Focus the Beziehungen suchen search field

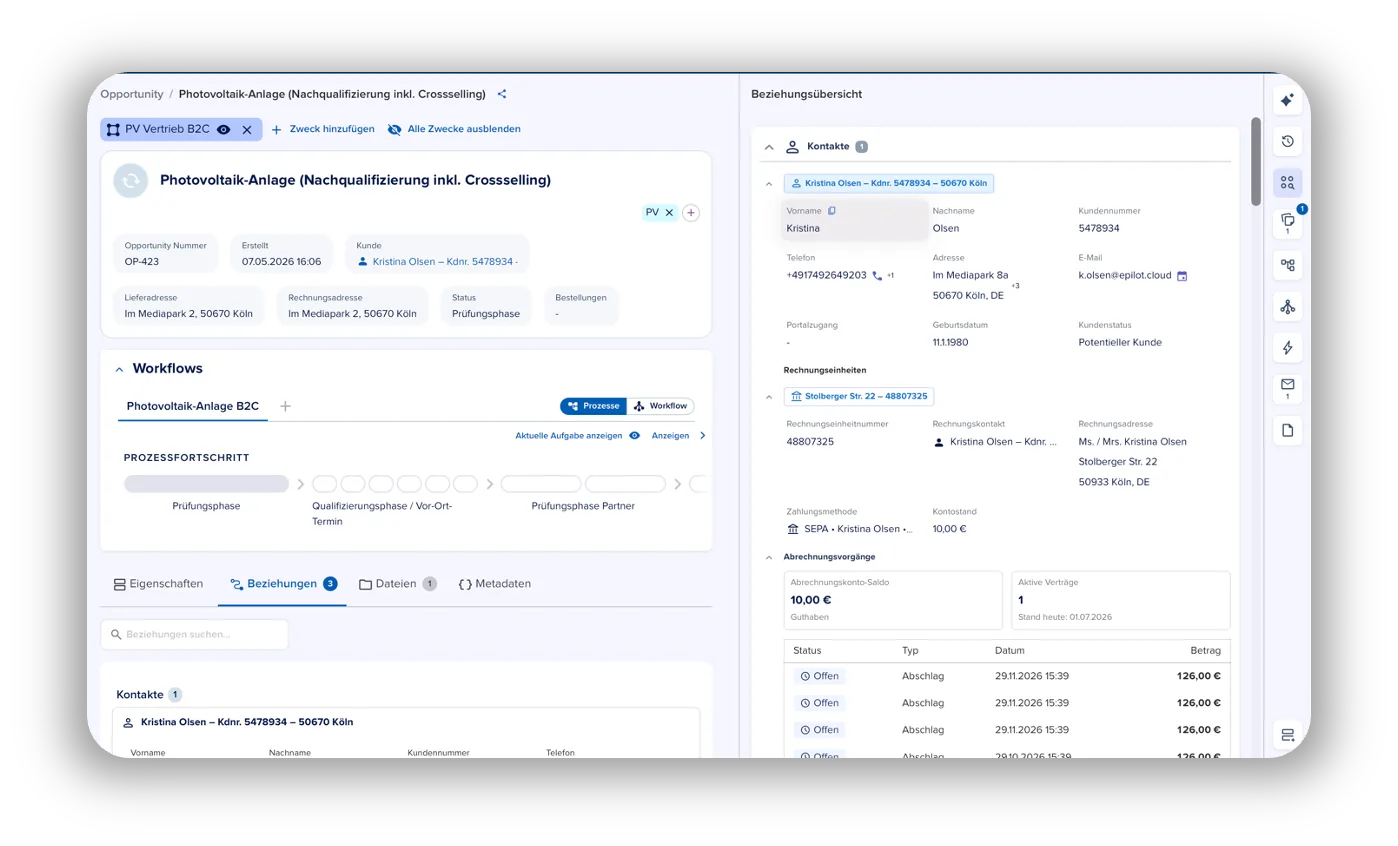[194, 634]
